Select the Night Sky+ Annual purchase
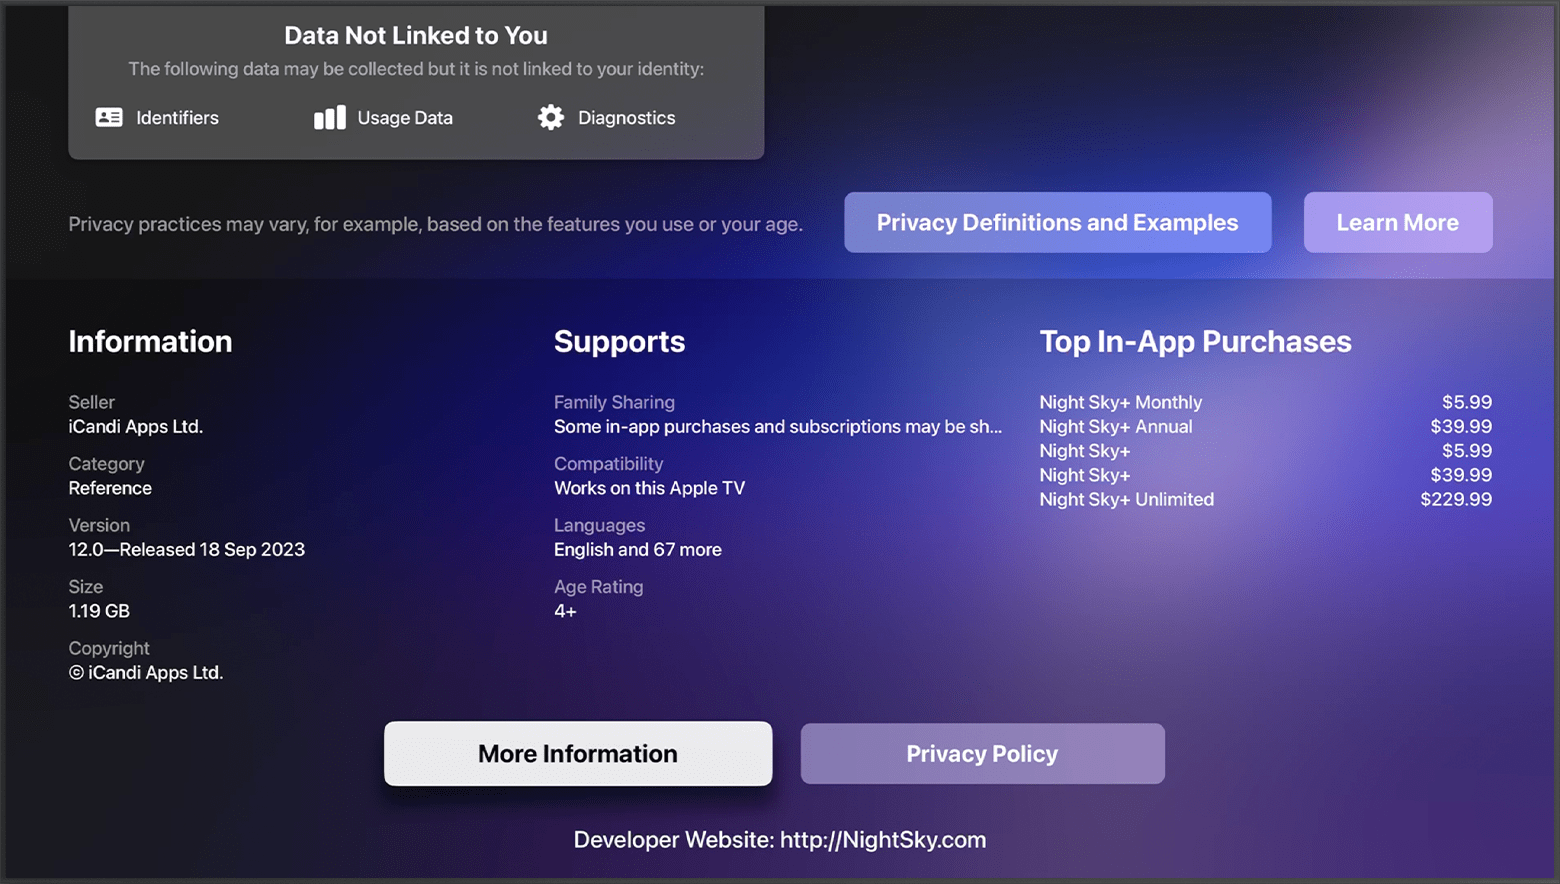Viewport: 1560px width, 884px height. tap(1115, 427)
